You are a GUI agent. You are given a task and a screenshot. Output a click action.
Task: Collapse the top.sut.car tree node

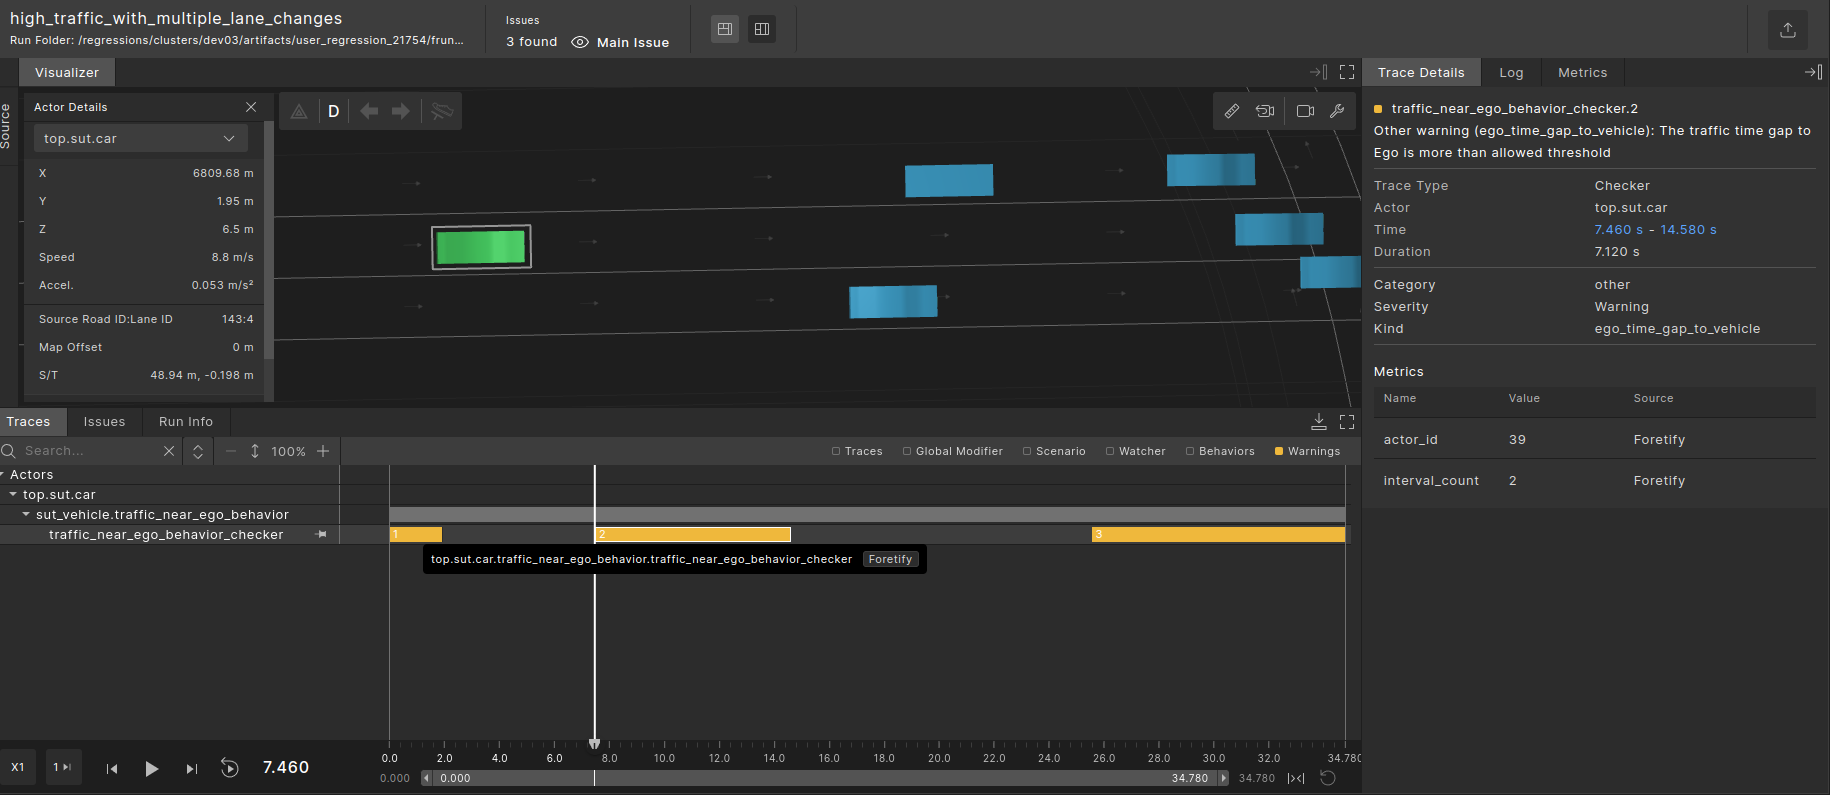click(13, 495)
